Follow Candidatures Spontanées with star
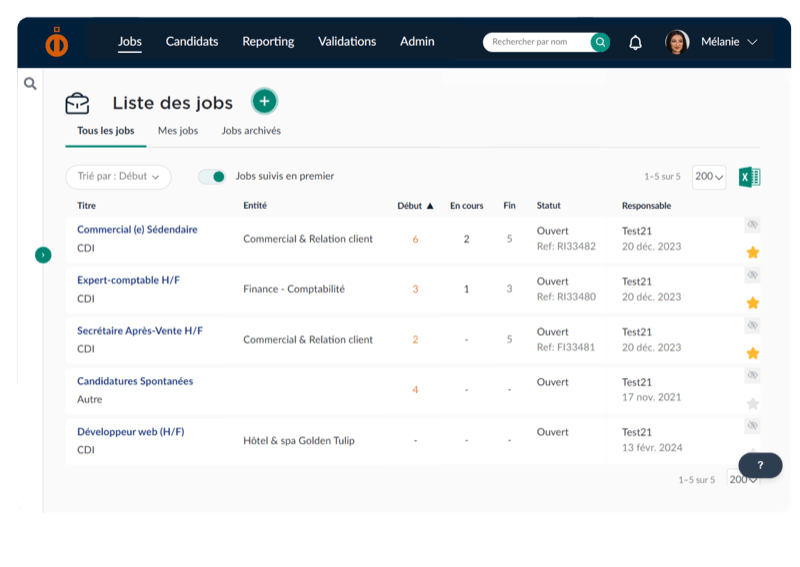The height and width of the screenshot is (567, 800). [x=753, y=404]
